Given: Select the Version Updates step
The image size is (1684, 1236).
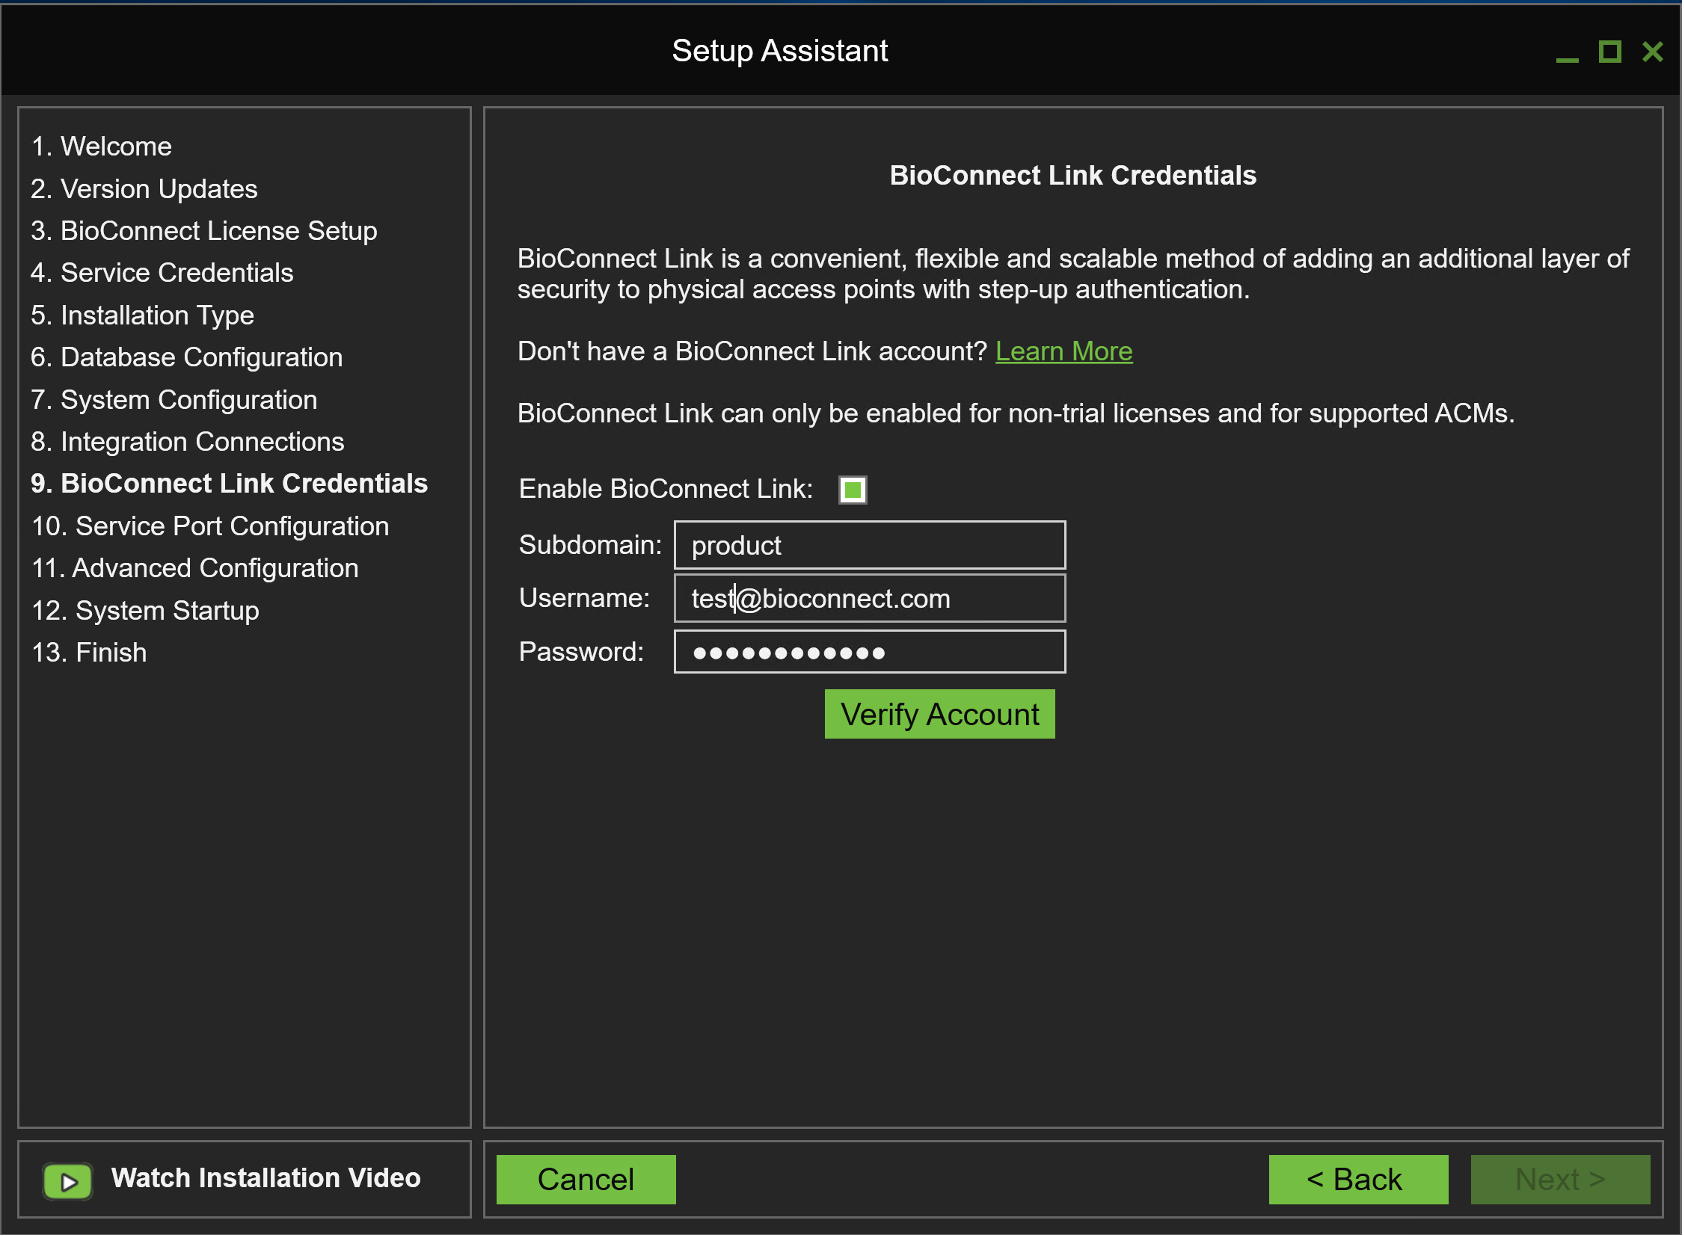Looking at the screenshot, I should point(143,188).
